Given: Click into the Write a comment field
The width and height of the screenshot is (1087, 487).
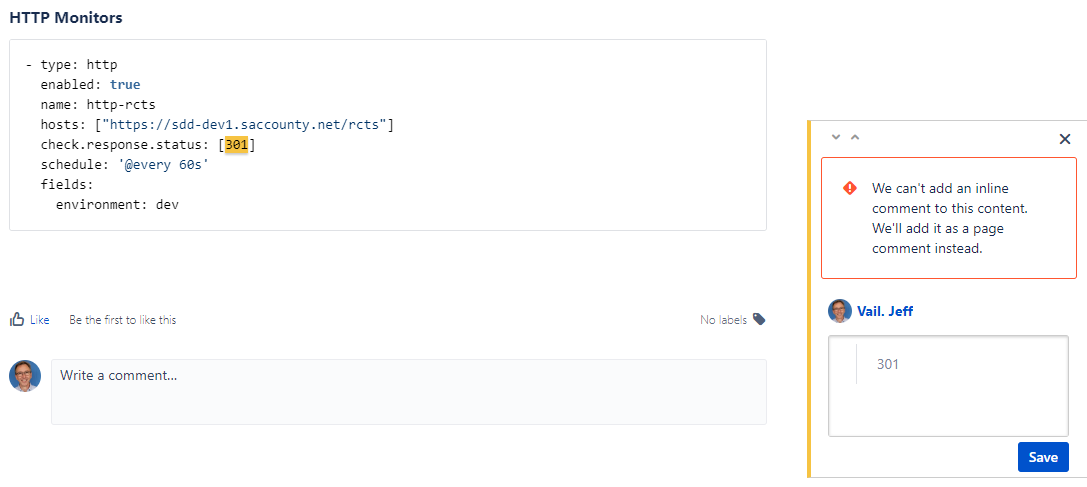Looking at the screenshot, I should click(409, 392).
